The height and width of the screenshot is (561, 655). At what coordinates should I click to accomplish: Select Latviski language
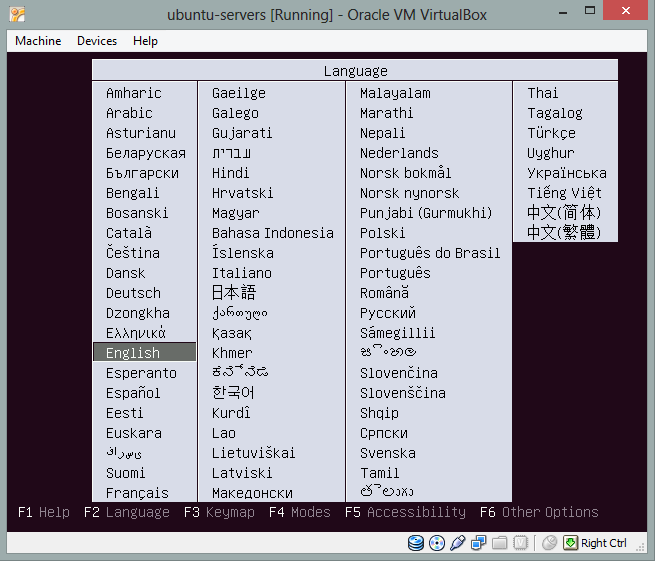[242, 473]
